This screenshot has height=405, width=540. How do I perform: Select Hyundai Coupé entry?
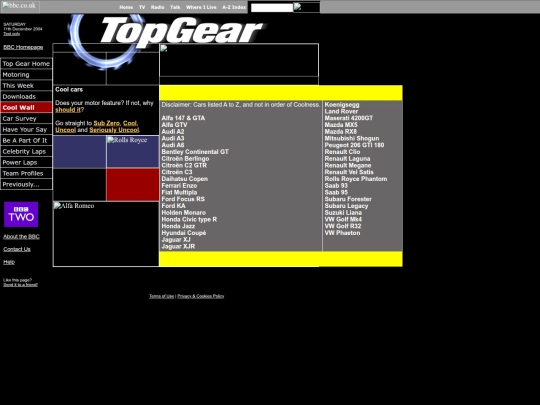click(184, 233)
